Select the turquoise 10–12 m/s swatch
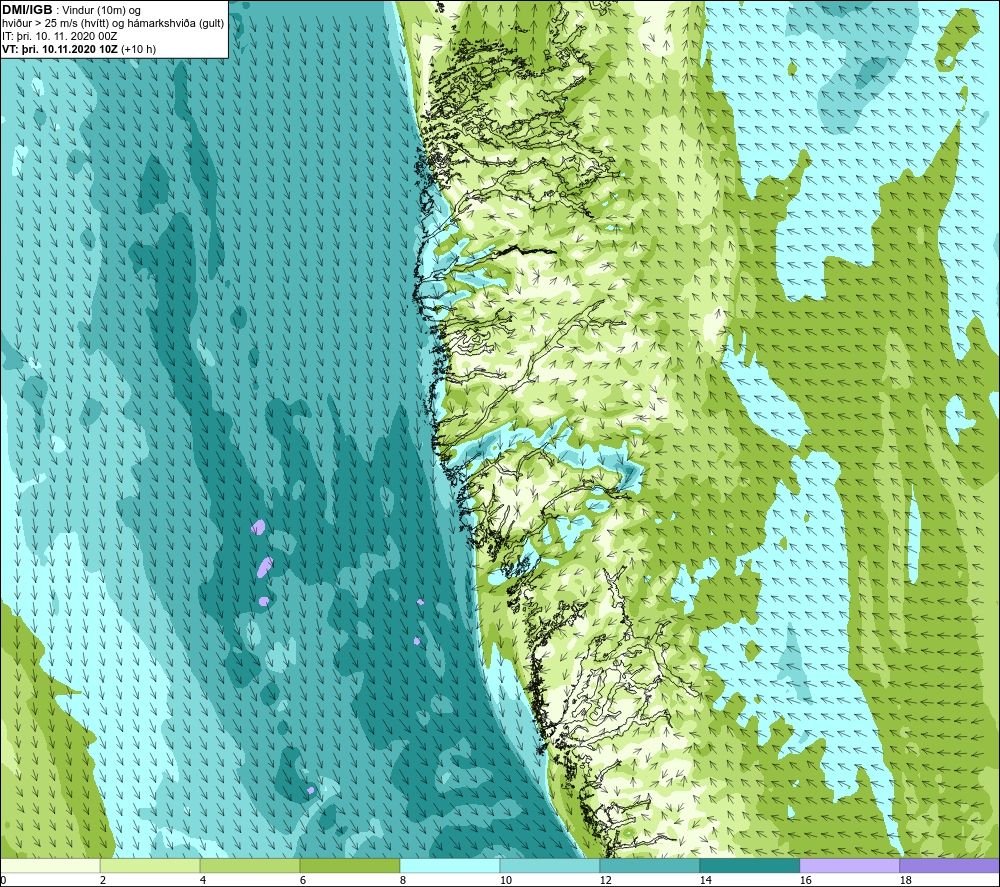This screenshot has height=887, width=1000. tap(550, 865)
